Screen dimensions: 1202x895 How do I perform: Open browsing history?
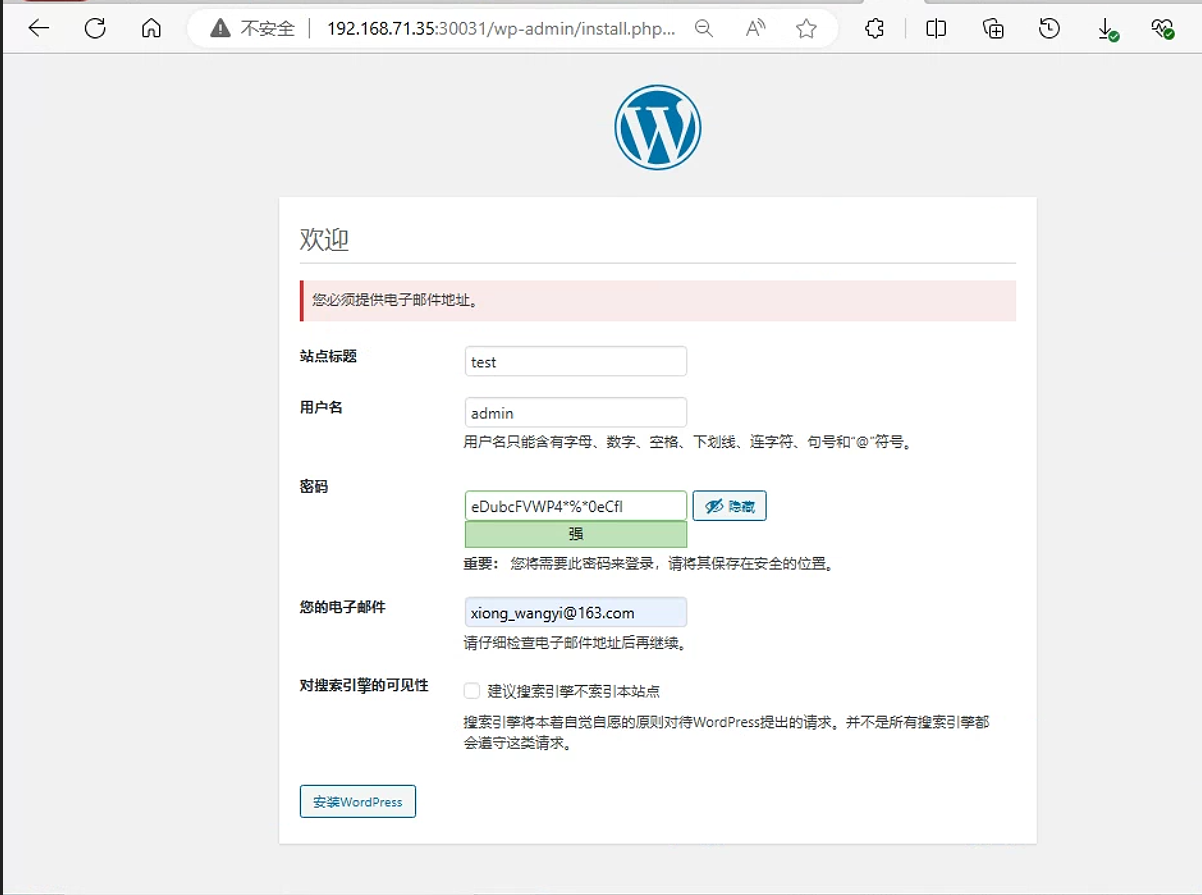[1049, 29]
